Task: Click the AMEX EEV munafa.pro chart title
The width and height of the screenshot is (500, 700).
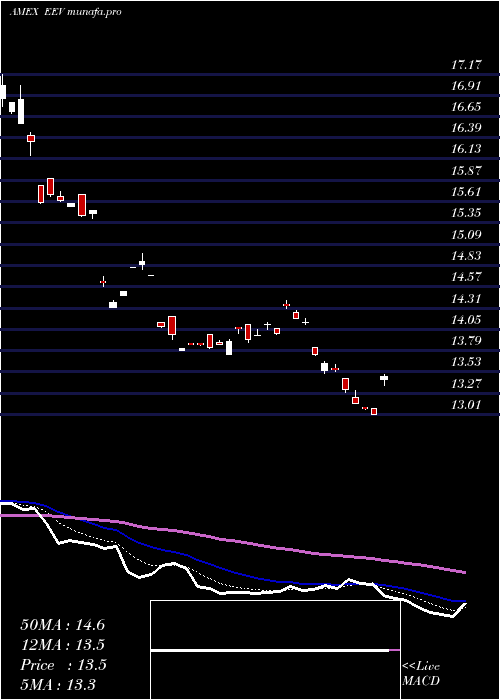Action: (66, 12)
